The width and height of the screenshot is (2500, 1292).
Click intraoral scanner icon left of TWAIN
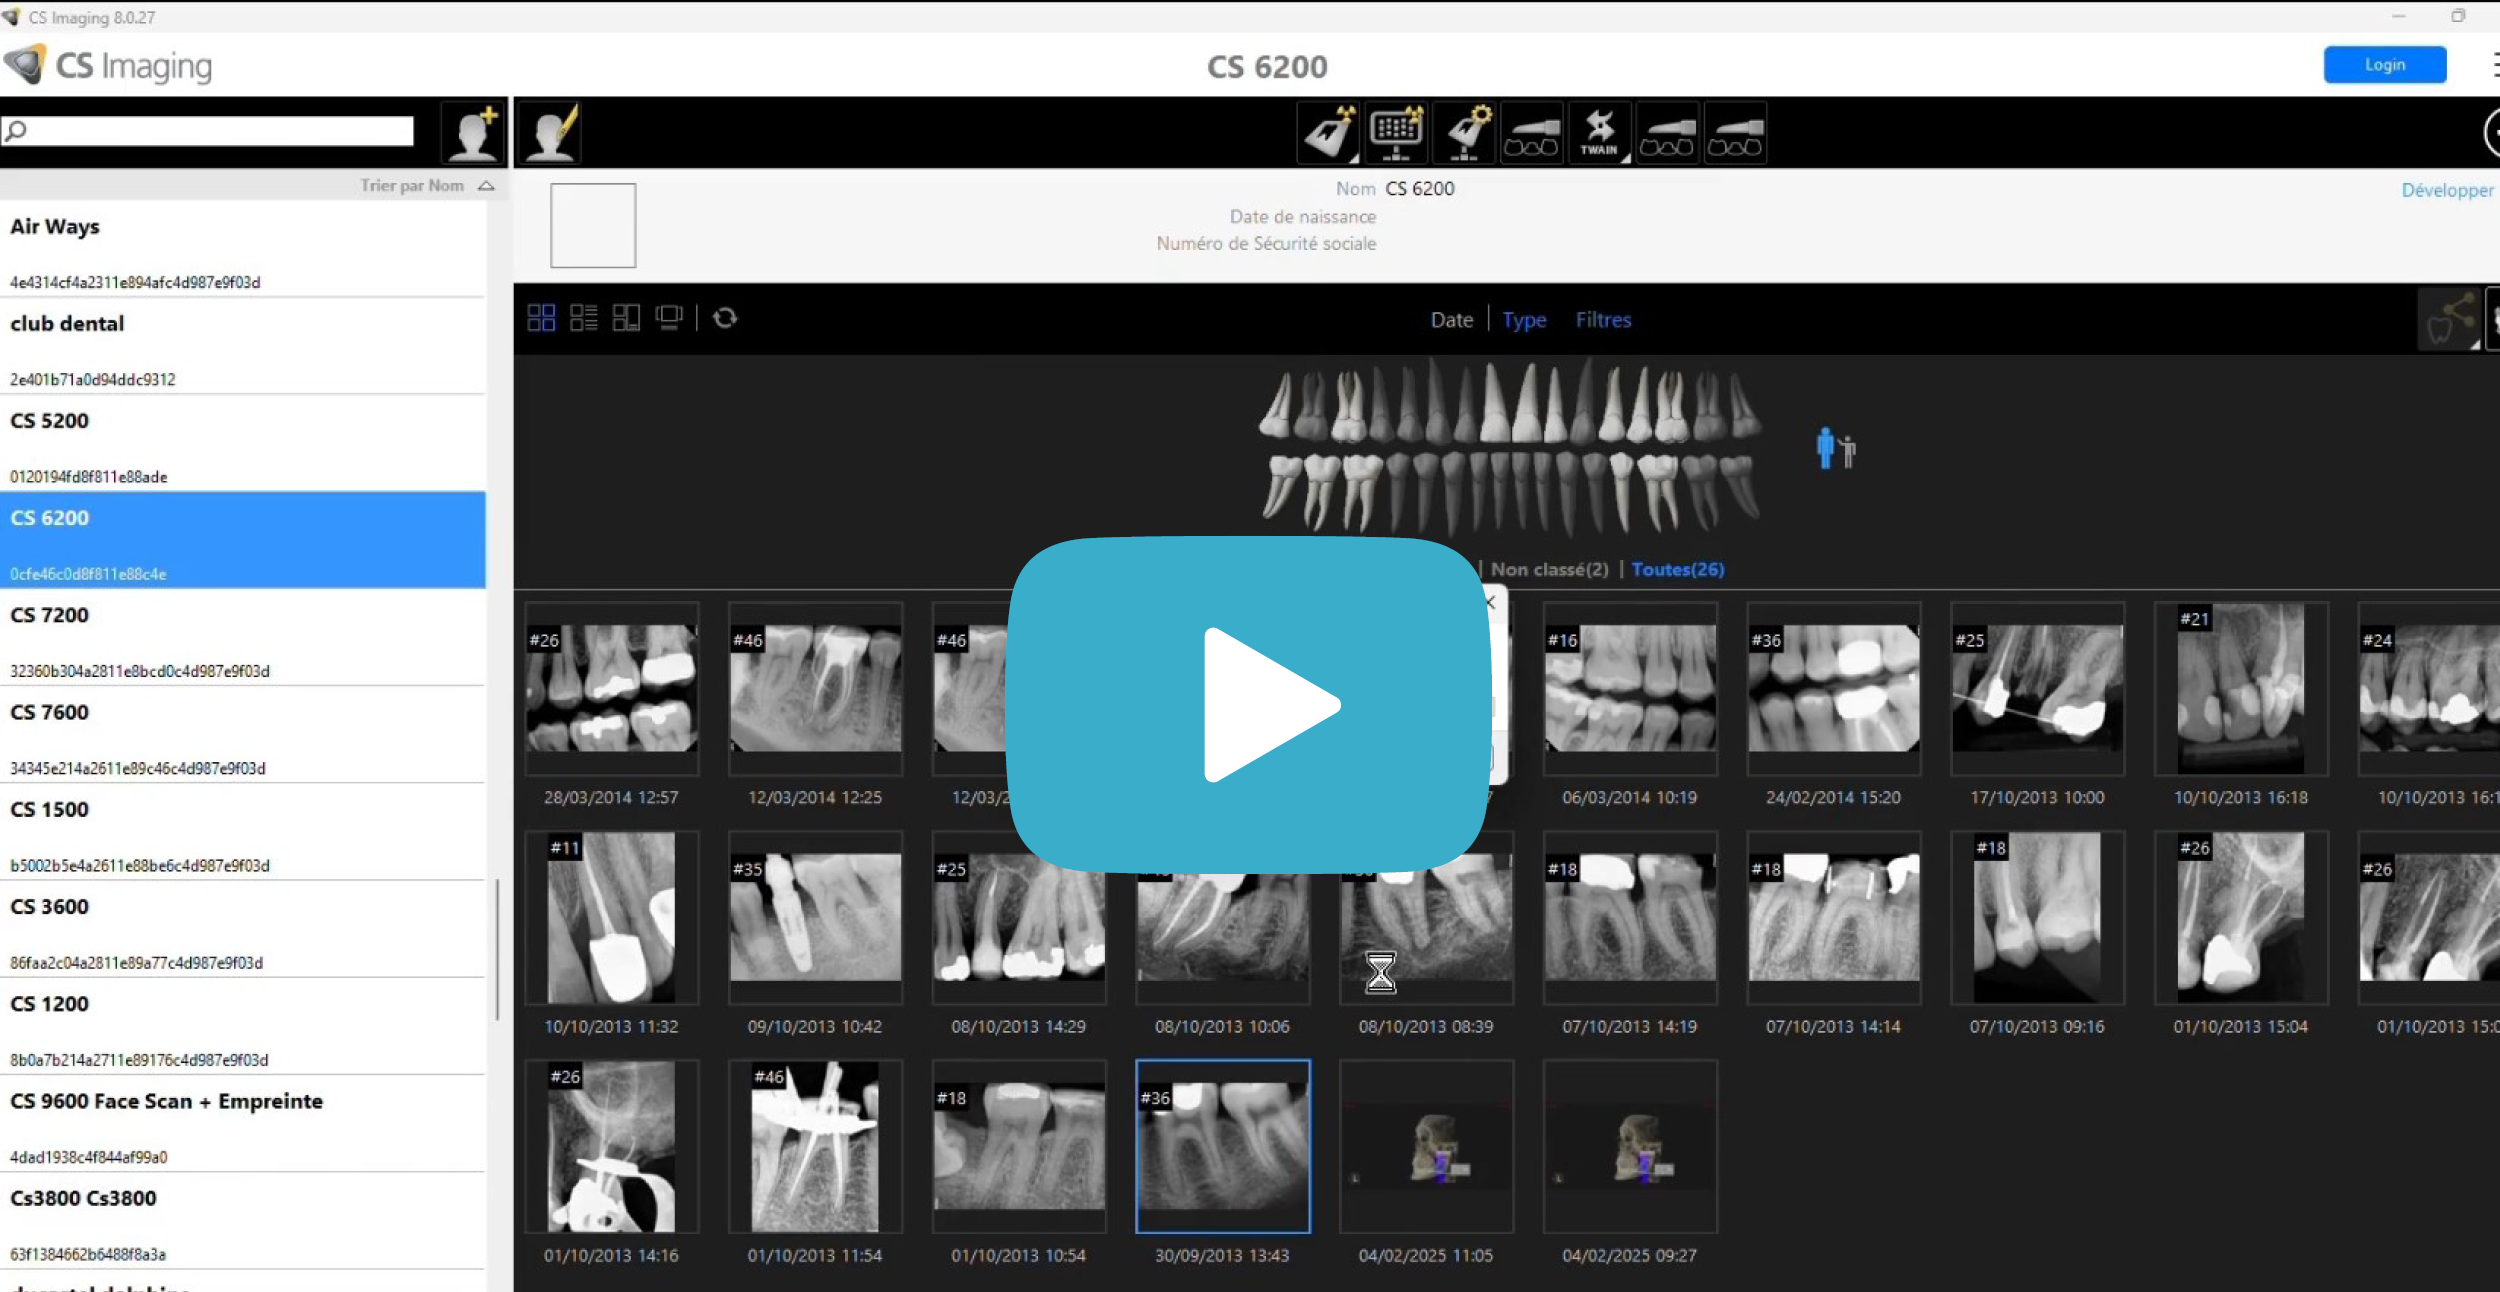(1531, 133)
